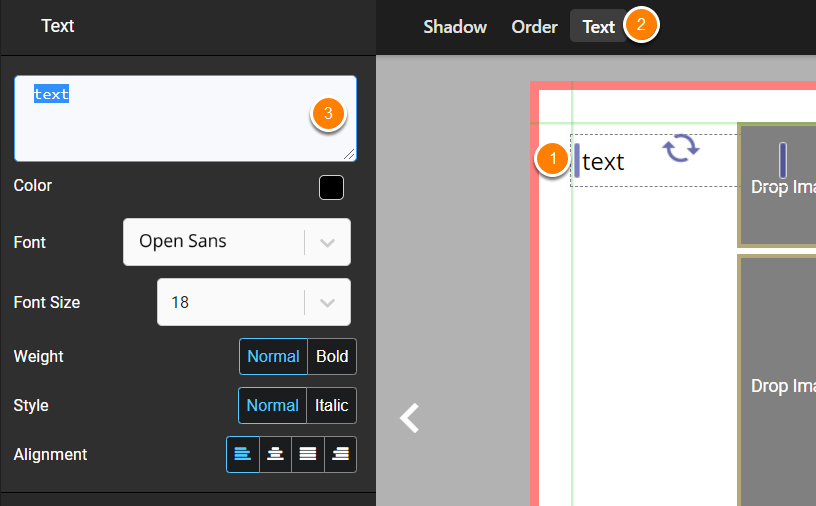
Task: Open the black Color swatch picker
Action: click(332, 187)
